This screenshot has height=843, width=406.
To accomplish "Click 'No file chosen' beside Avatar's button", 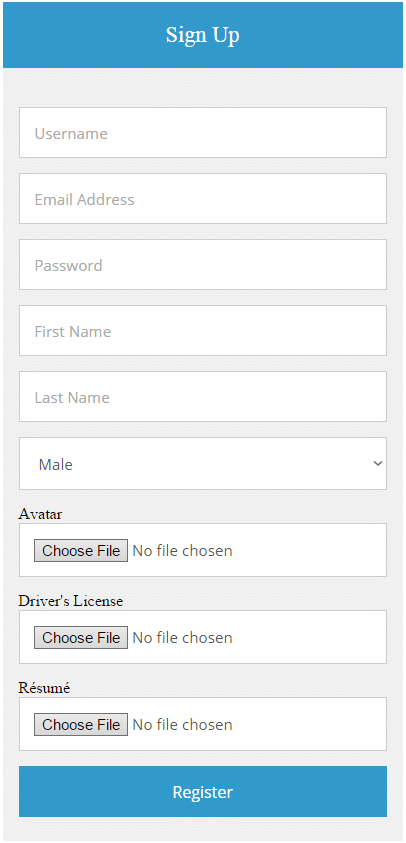I will tap(182, 551).
